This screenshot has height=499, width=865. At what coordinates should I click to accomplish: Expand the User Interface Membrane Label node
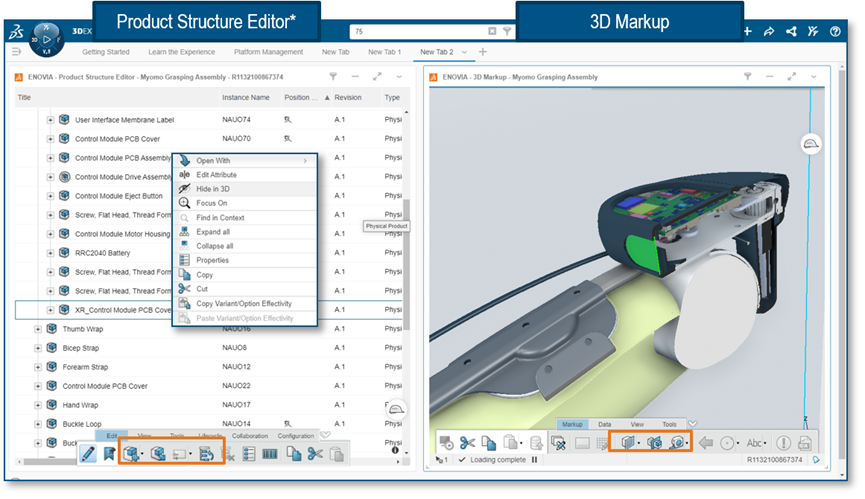click(50, 120)
